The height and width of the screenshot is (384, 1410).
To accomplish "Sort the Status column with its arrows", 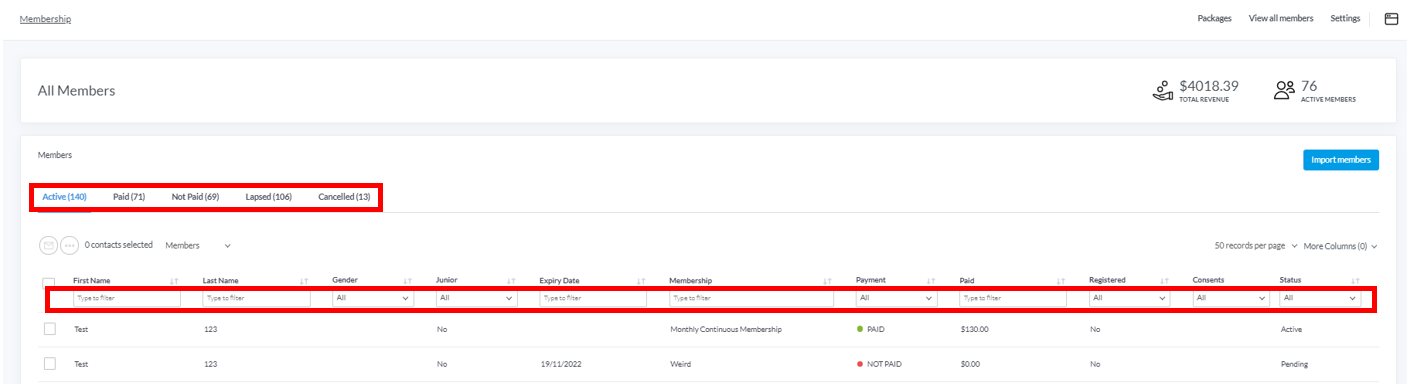I will pos(1355,281).
